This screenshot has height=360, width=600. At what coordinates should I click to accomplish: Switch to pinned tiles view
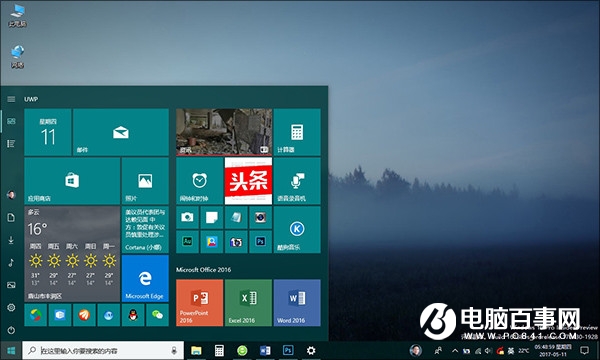pos(11,121)
